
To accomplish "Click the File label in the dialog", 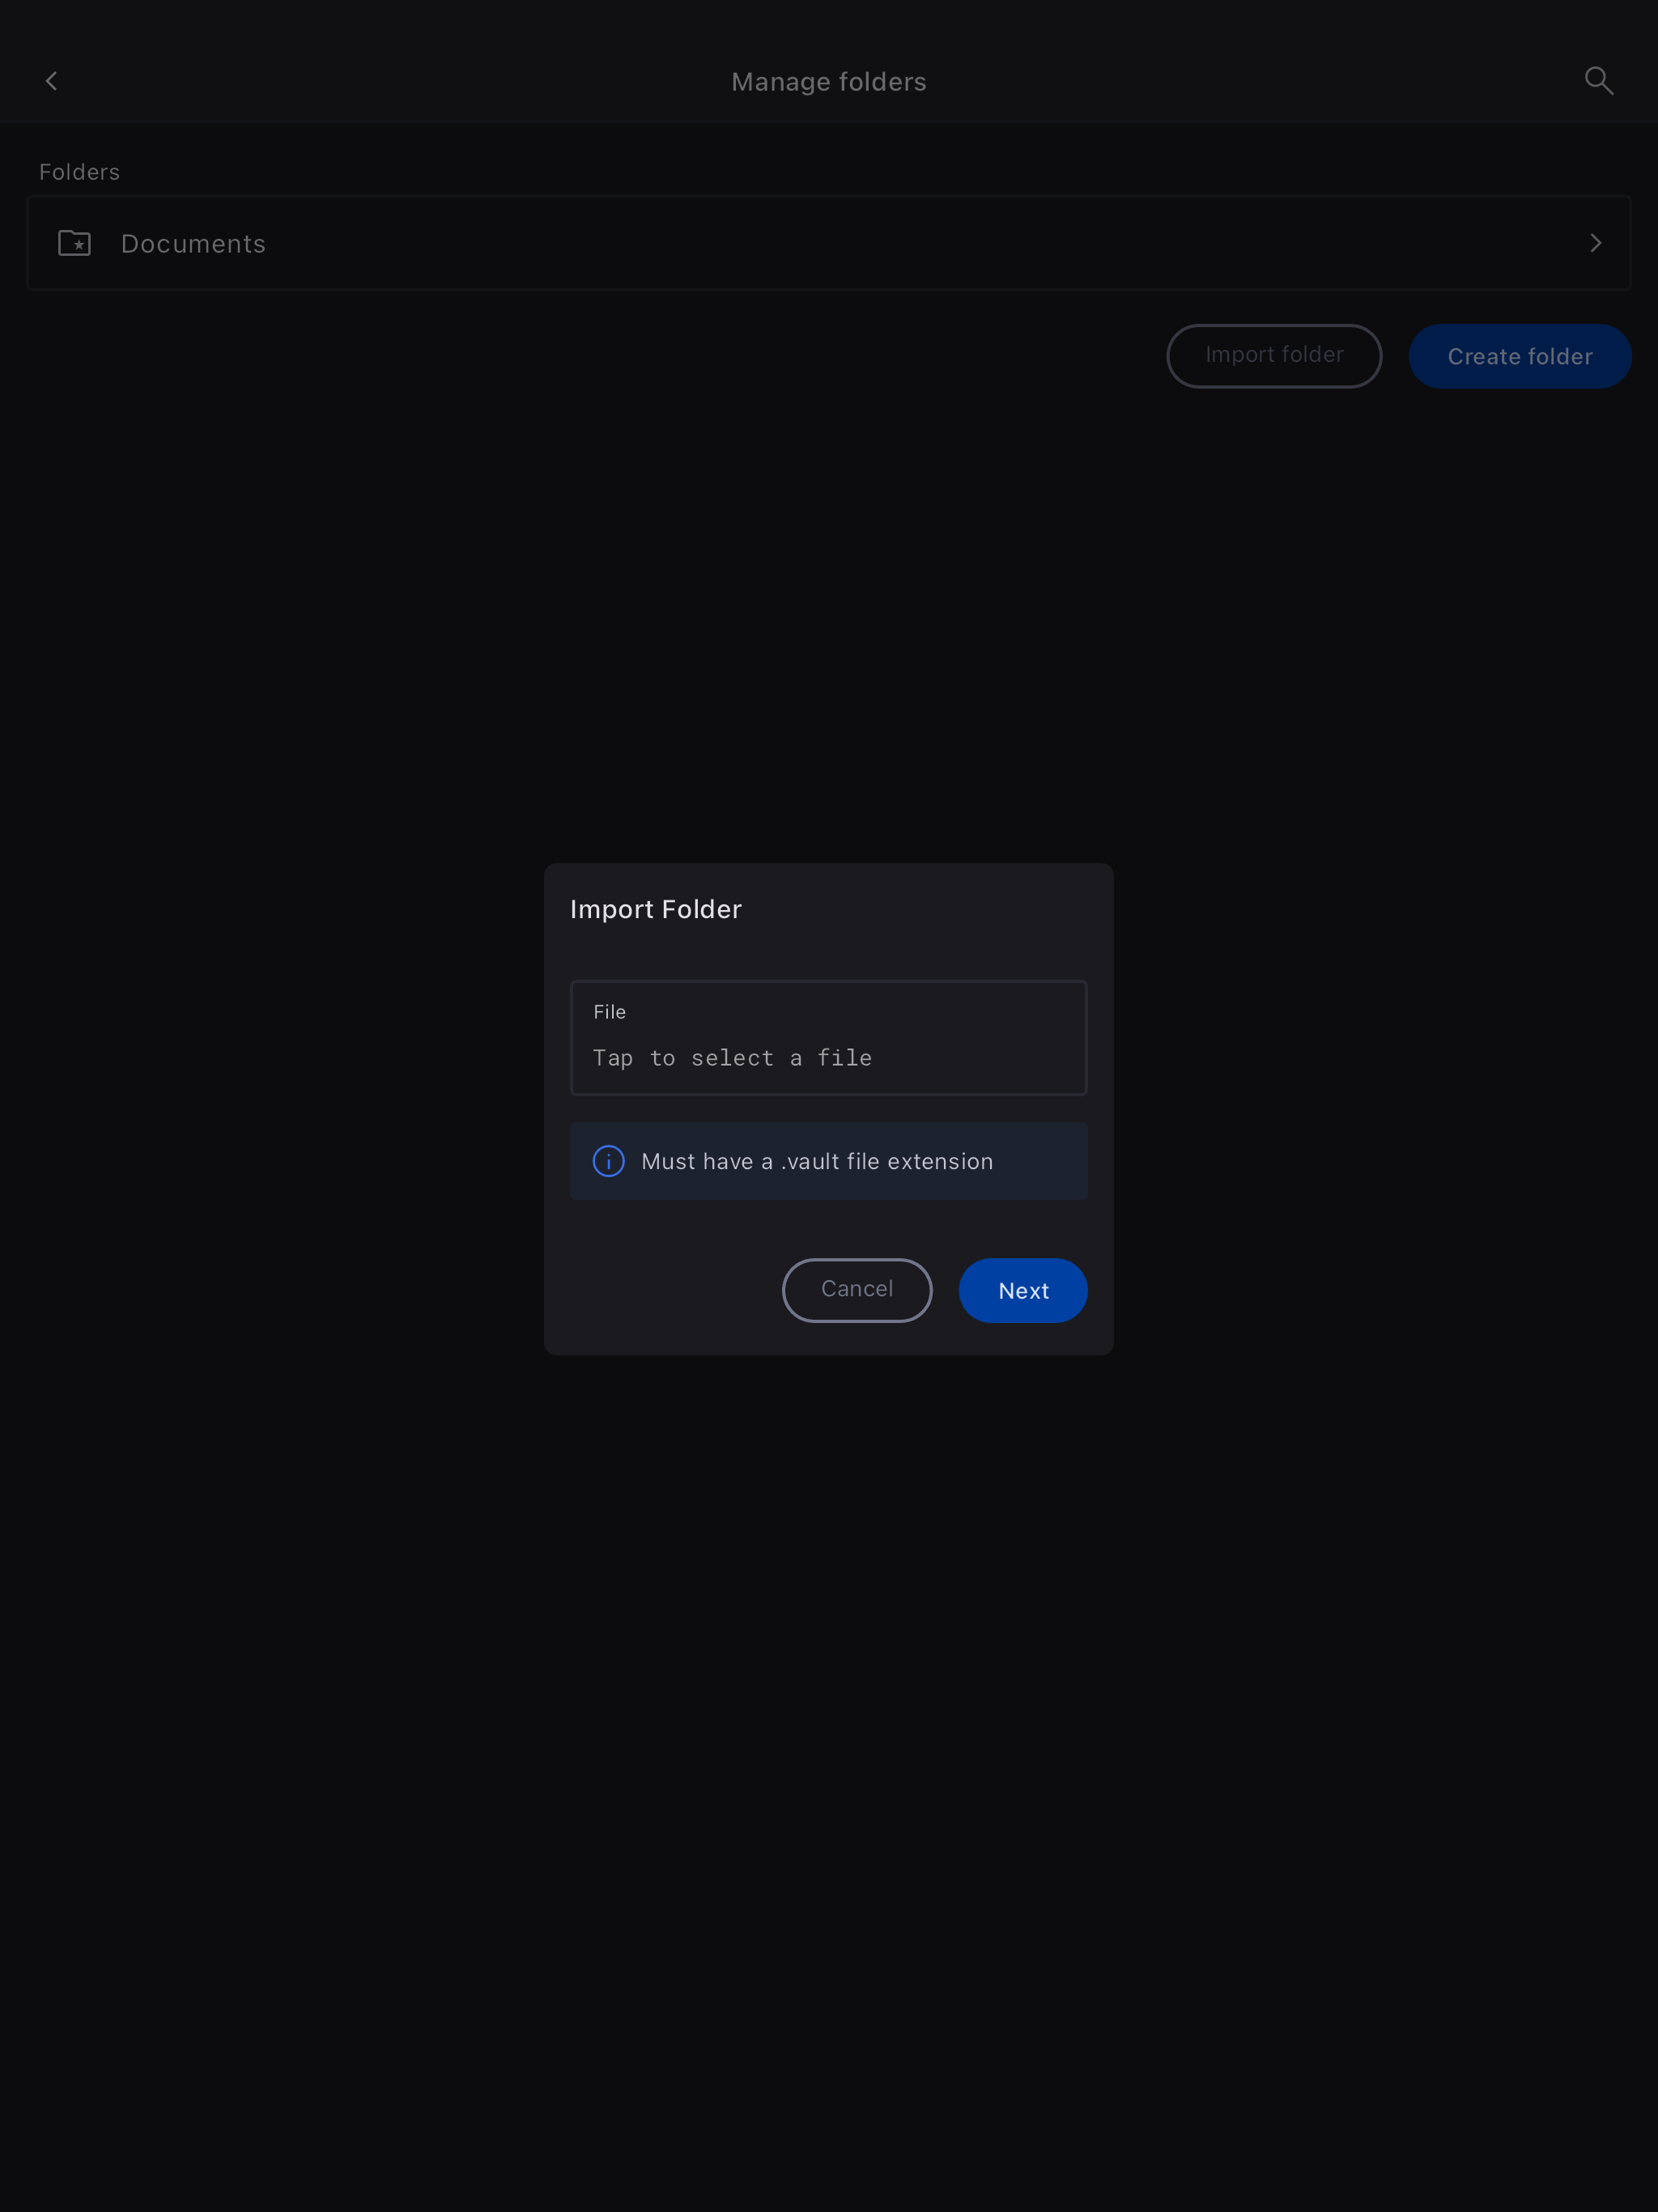I will coord(609,1012).
